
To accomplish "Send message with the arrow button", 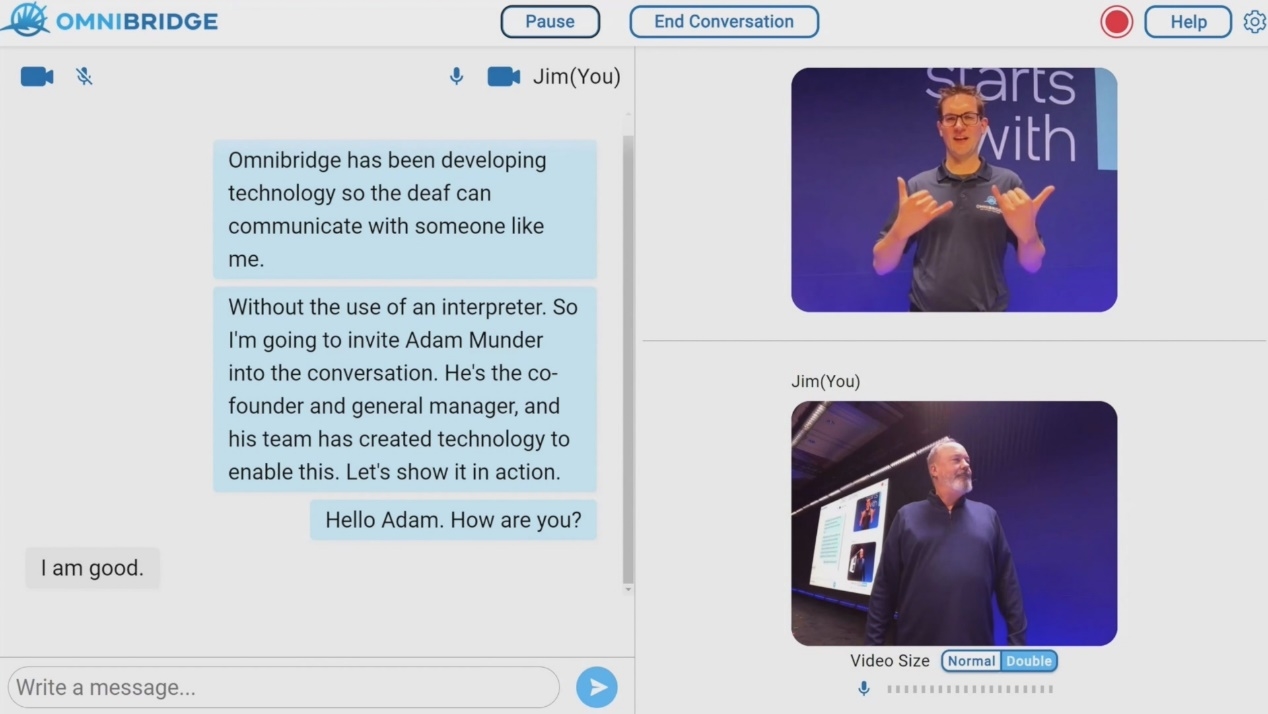I will pyautogui.click(x=597, y=687).
